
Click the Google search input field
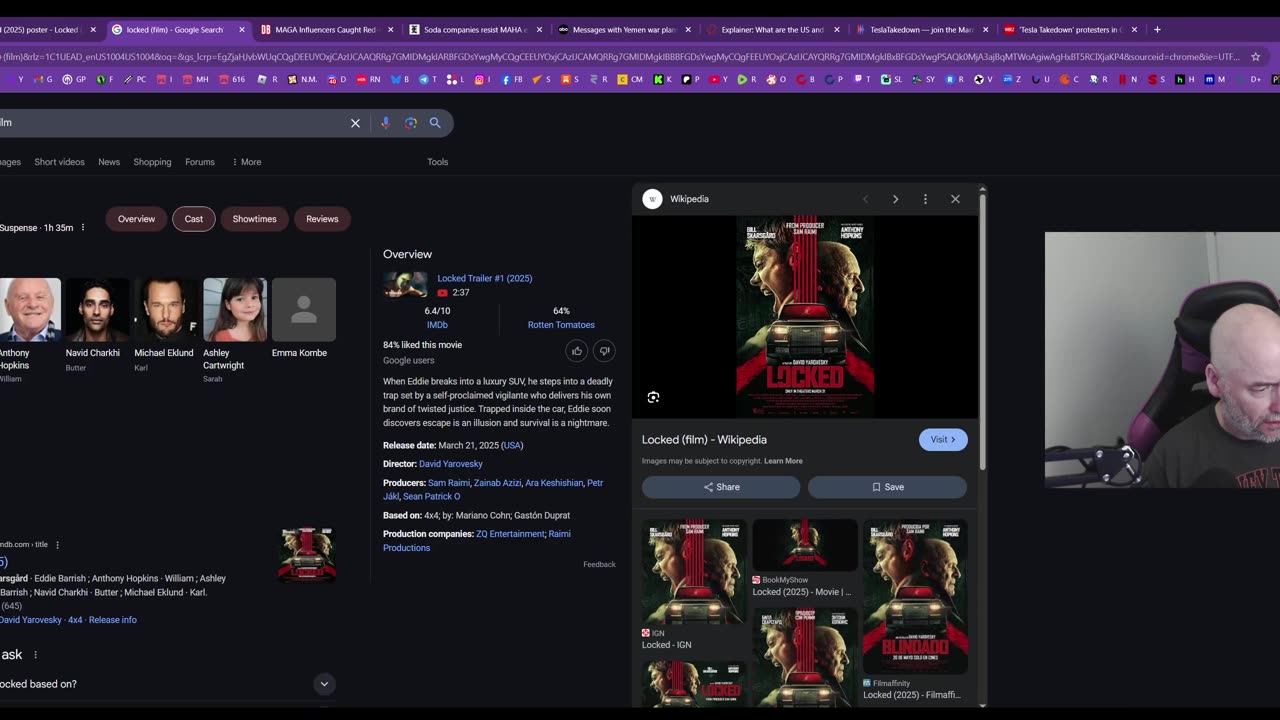pyautogui.click(x=170, y=123)
